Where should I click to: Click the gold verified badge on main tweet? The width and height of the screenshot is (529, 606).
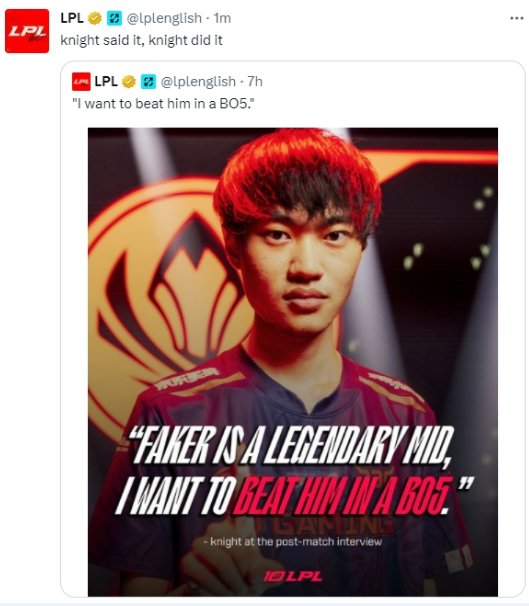point(95,18)
